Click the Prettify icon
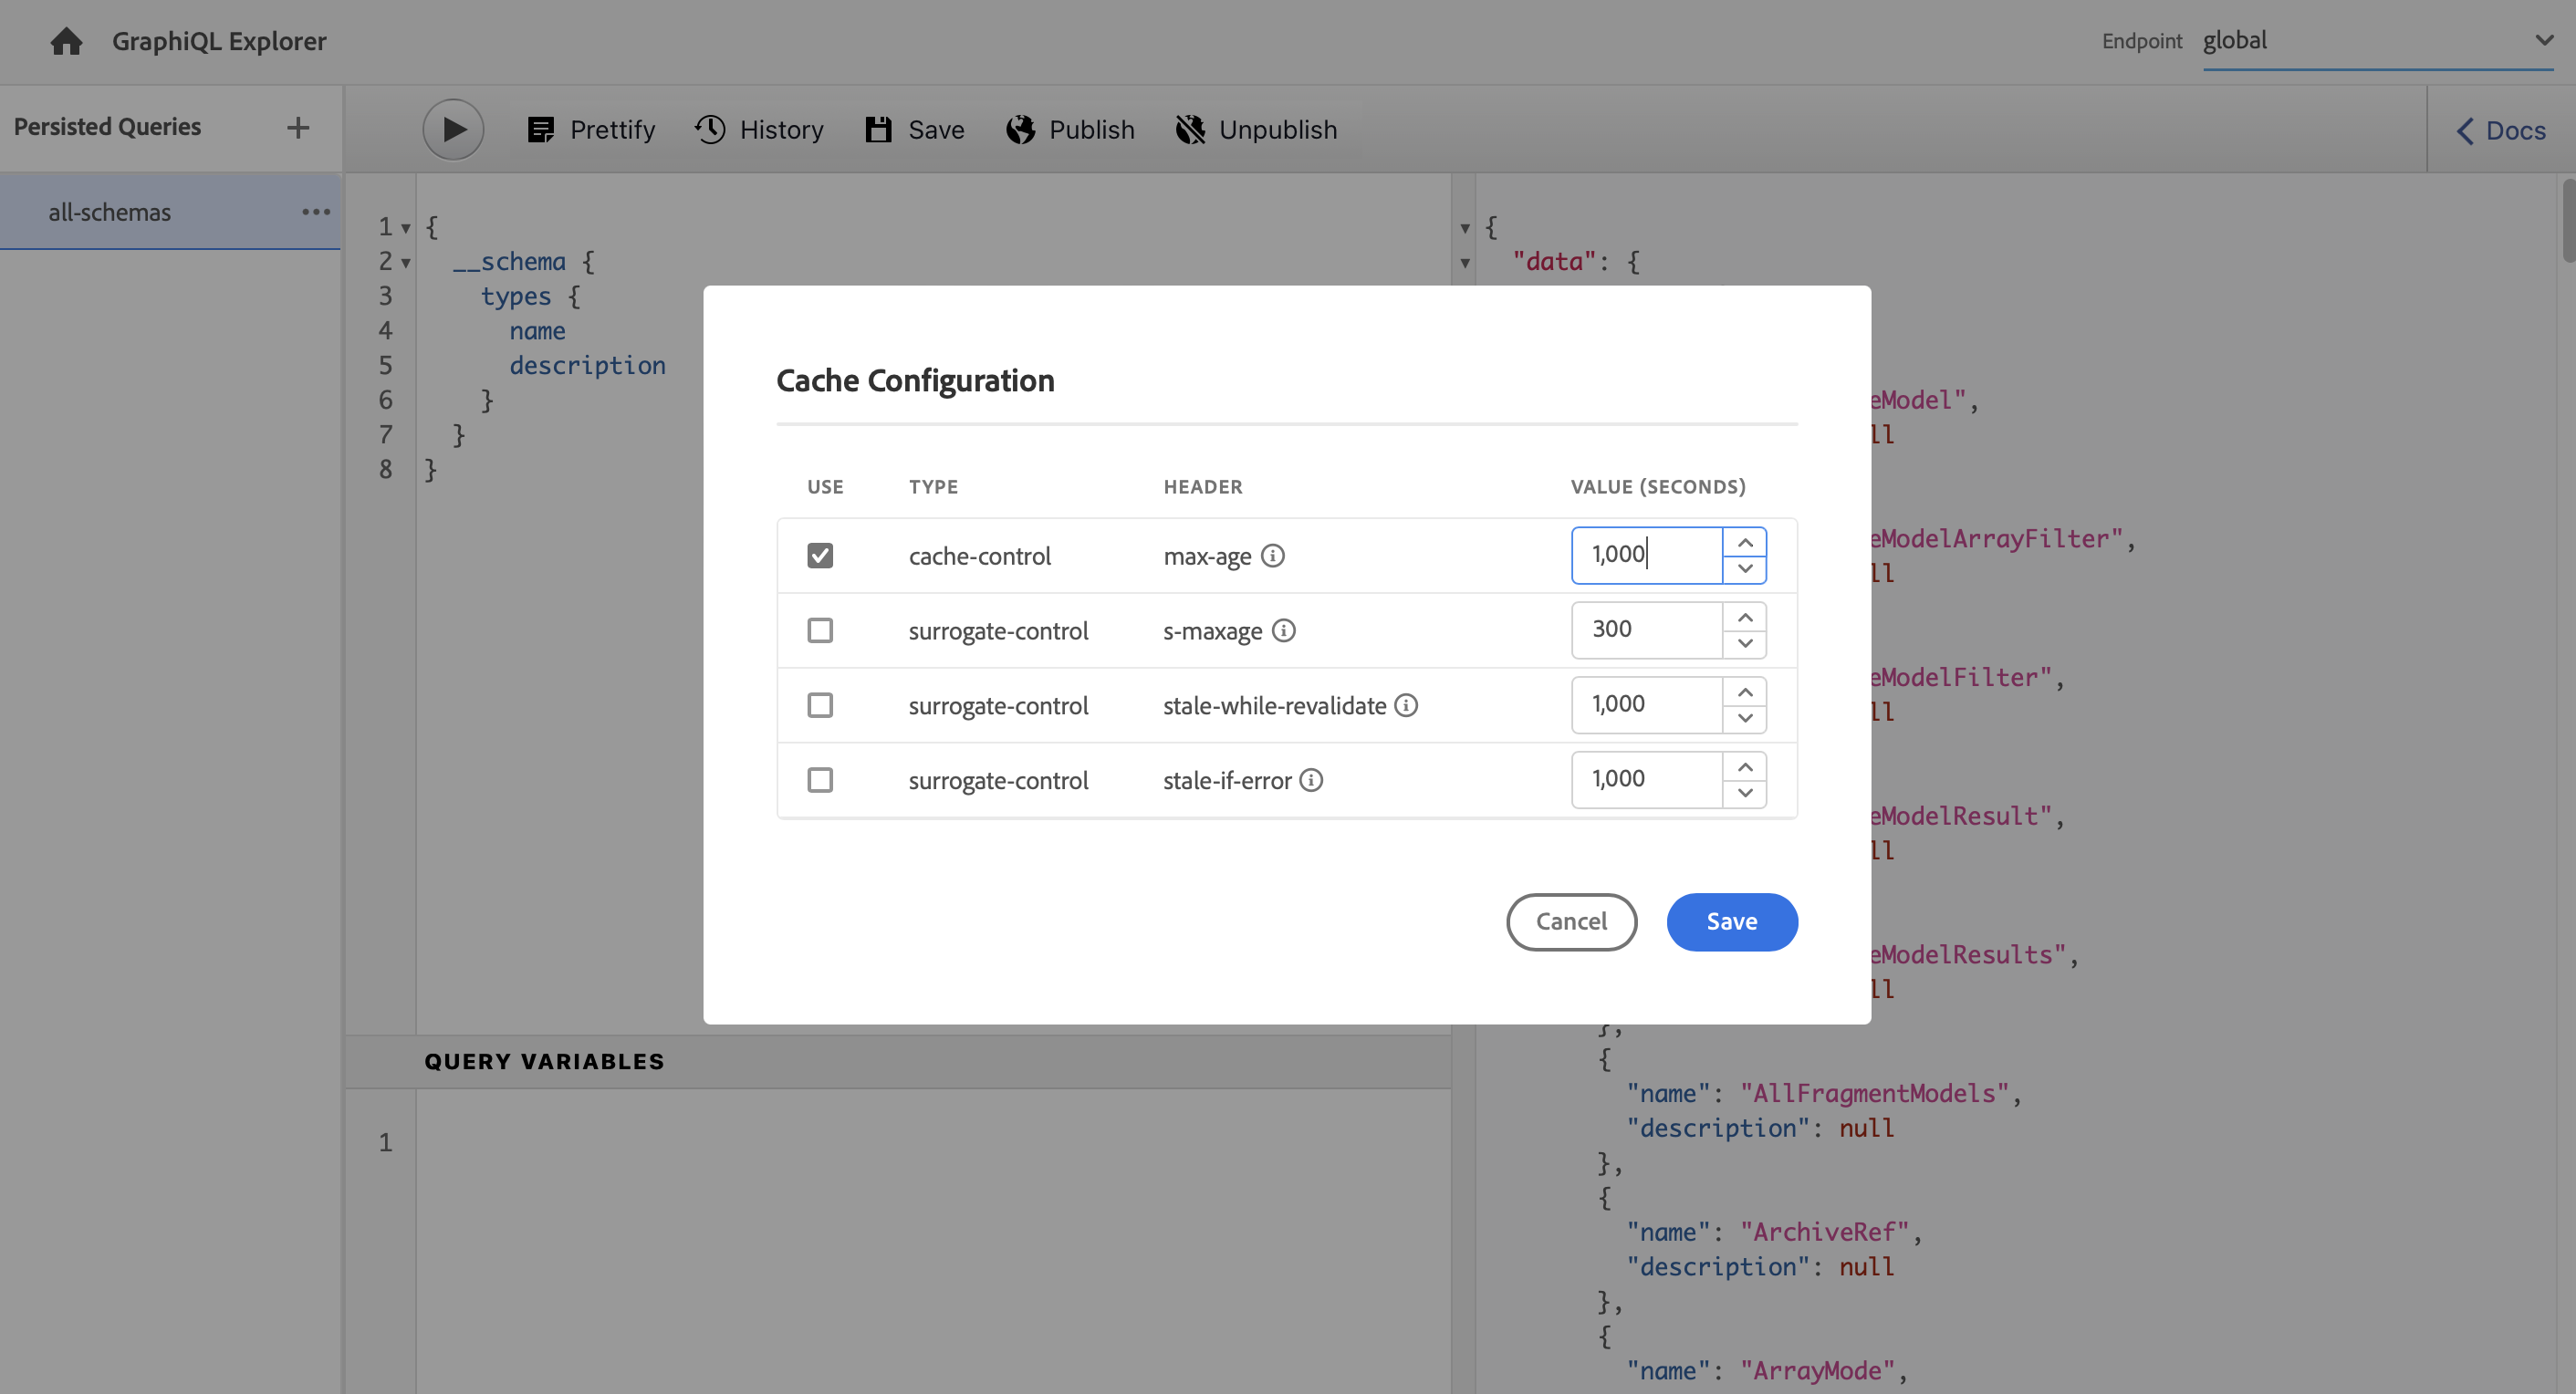 [x=541, y=130]
